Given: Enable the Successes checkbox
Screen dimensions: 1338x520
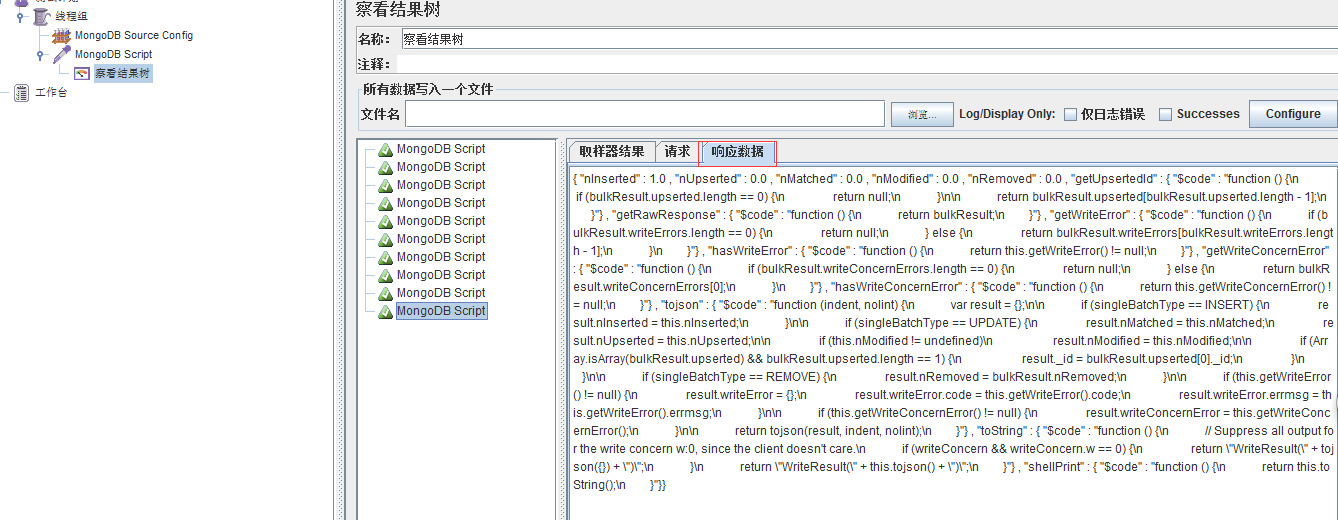Looking at the screenshot, I should [1165, 114].
